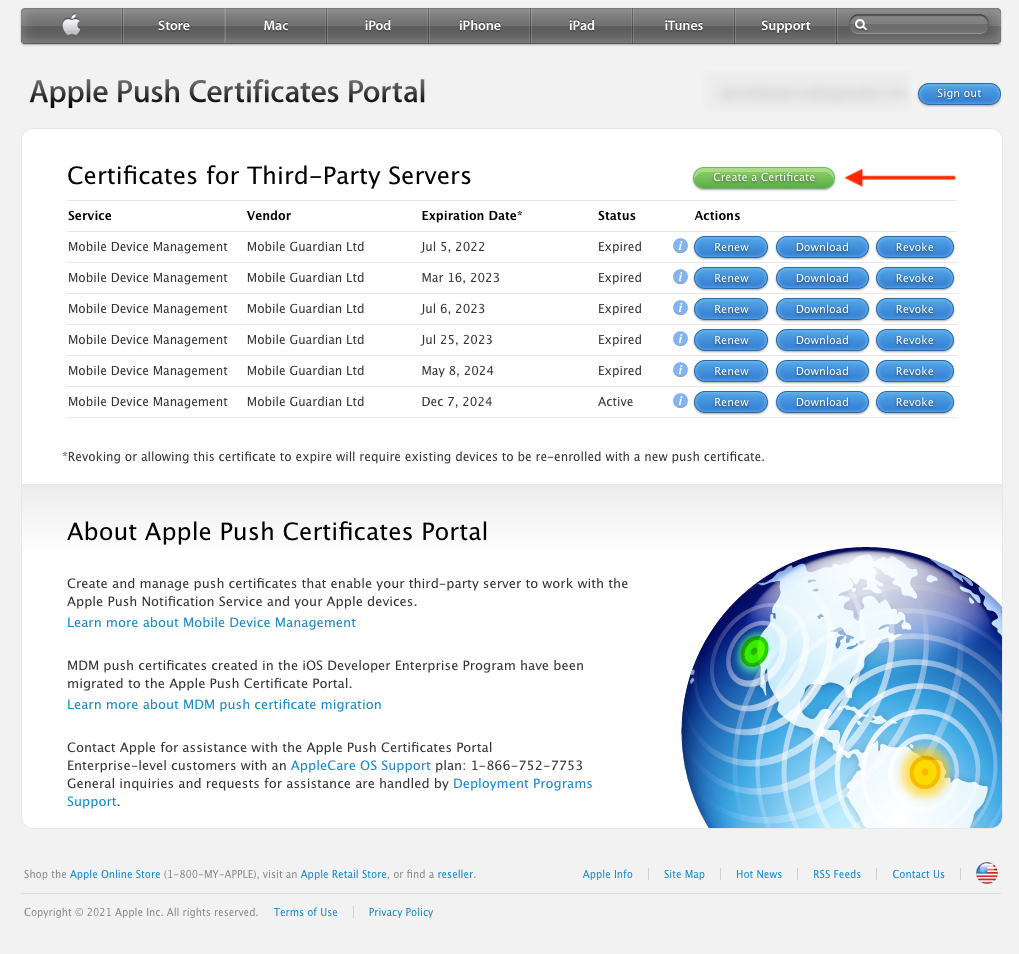Open Learn more about MDM push certificate migration
1019x954 pixels.
point(224,704)
